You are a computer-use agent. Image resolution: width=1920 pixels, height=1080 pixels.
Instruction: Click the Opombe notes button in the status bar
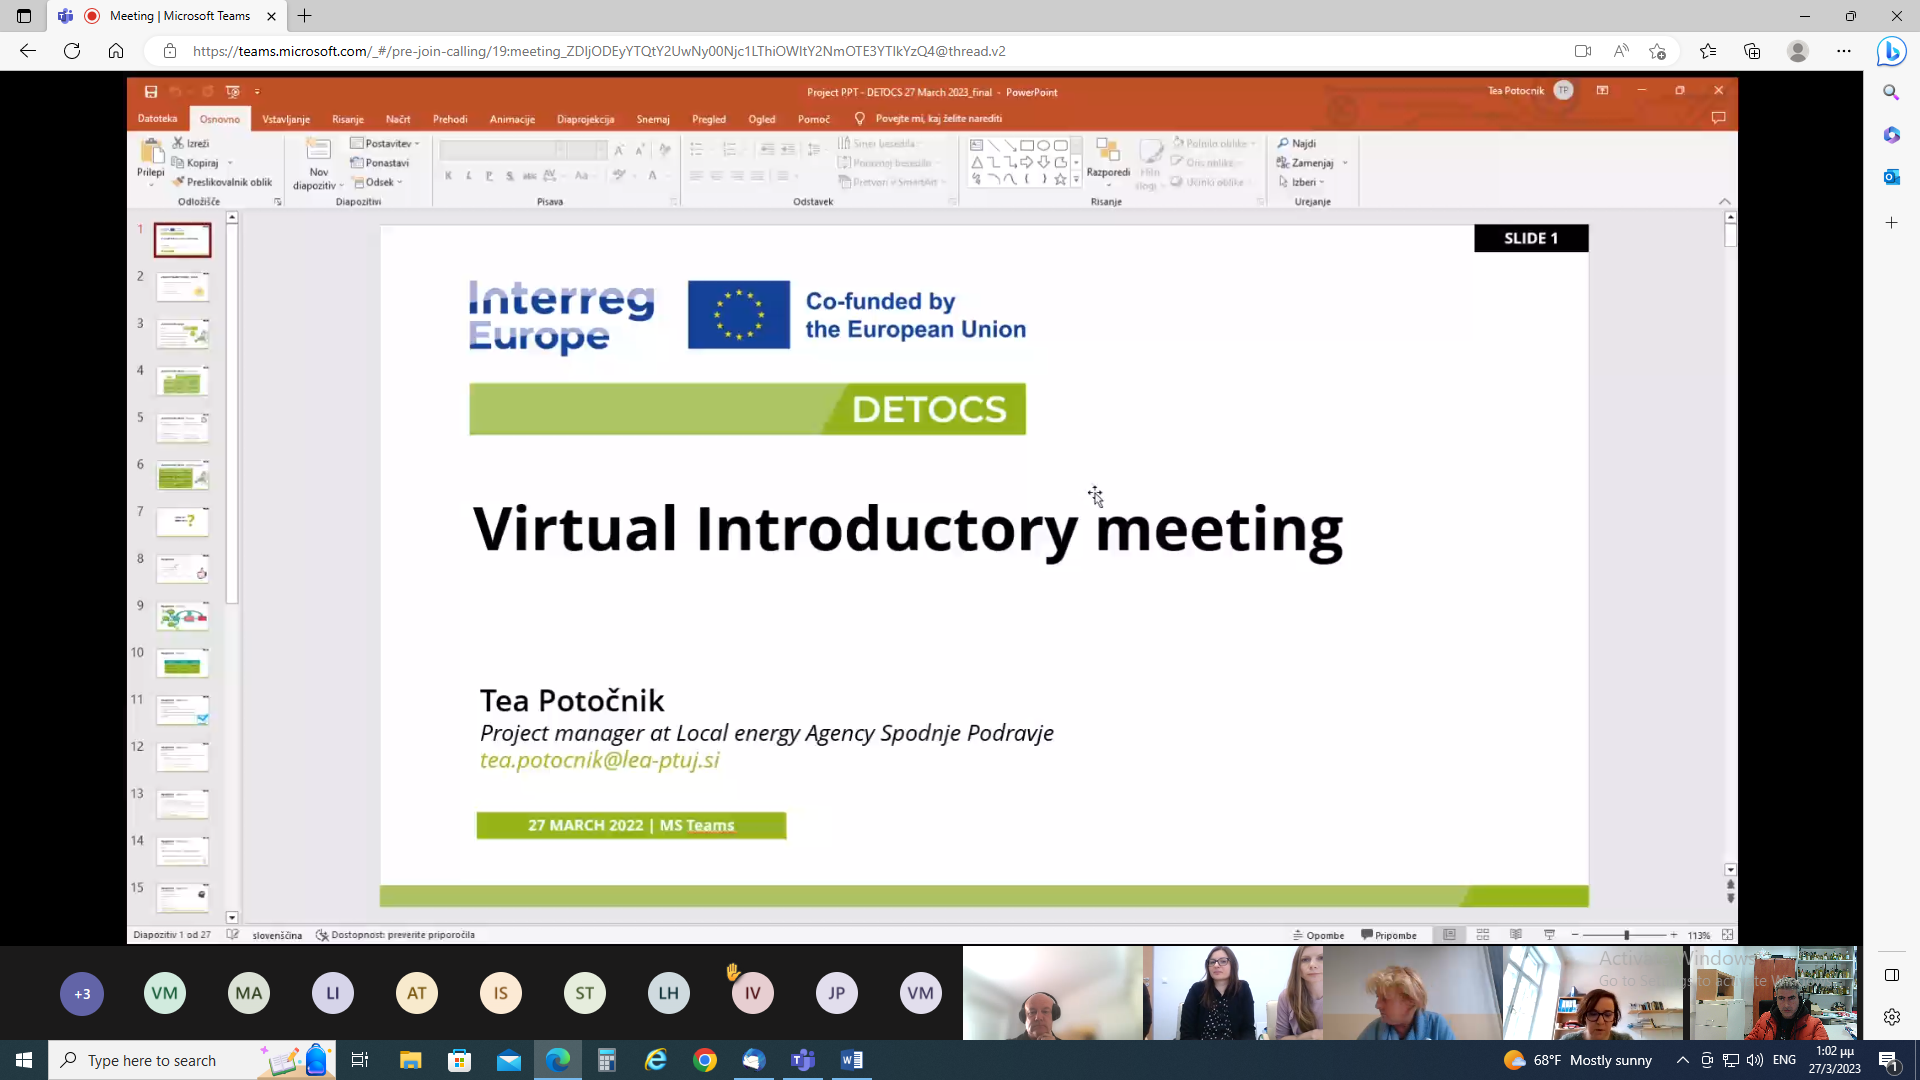click(x=1318, y=935)
